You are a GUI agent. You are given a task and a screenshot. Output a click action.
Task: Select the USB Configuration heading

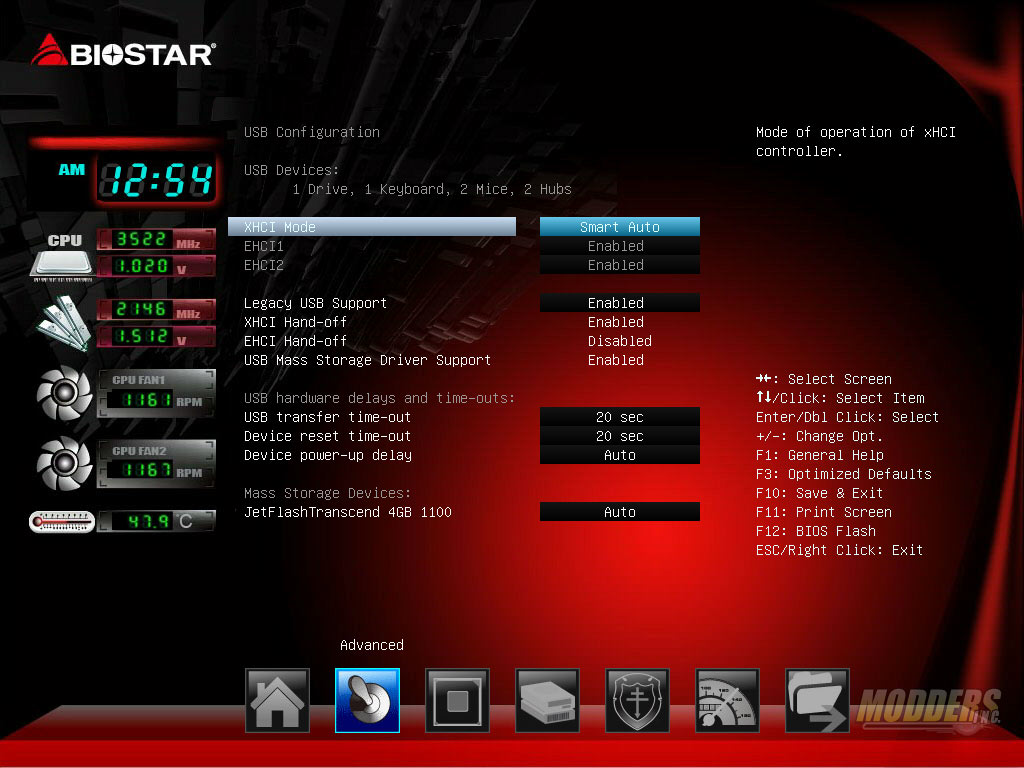pyautogui.click(x=311, y=131)
